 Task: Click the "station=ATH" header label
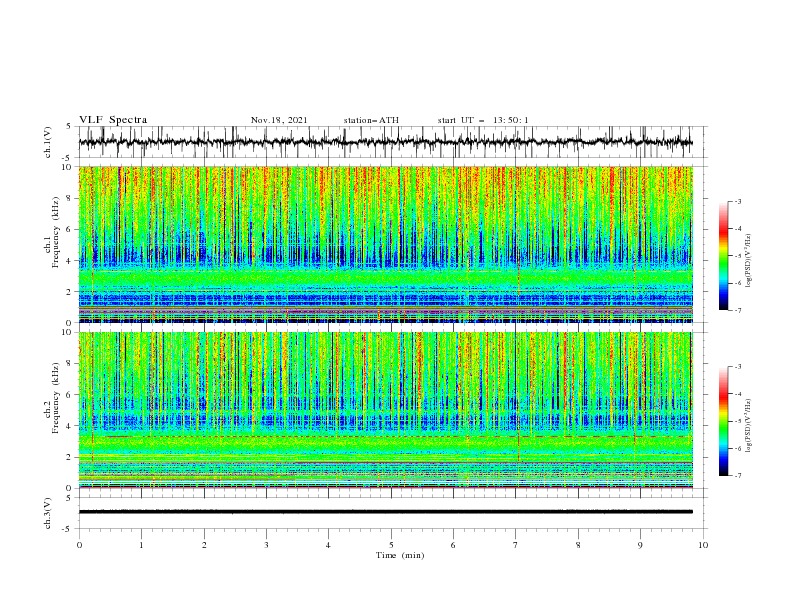coord(371,120)
